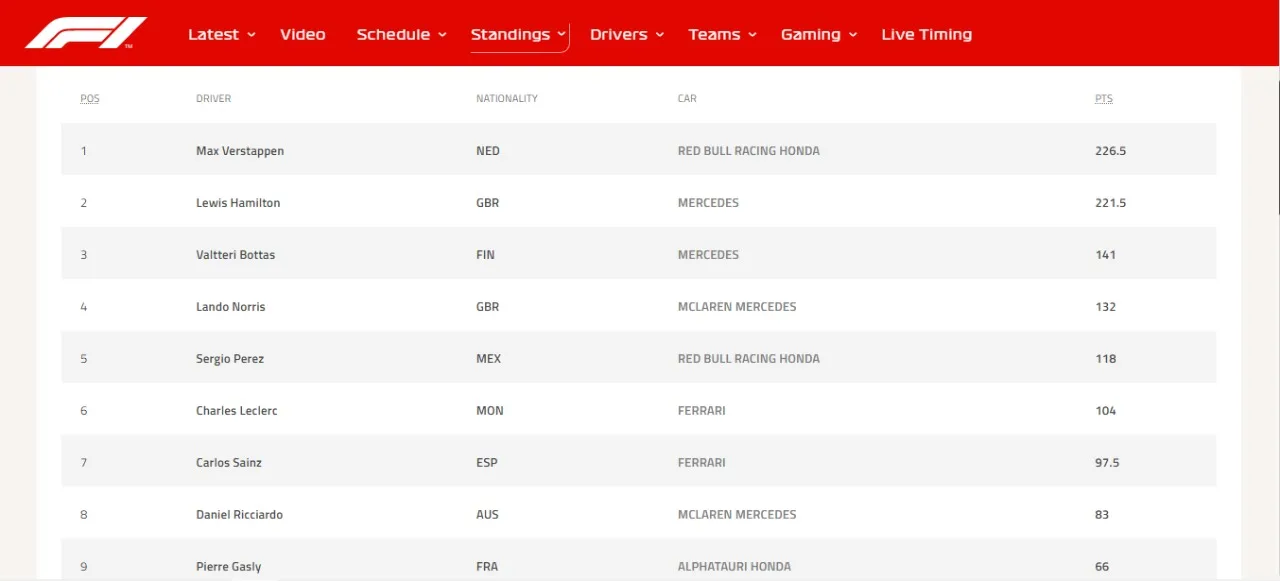Select Carlos Sainz driver name

(229, 463)
